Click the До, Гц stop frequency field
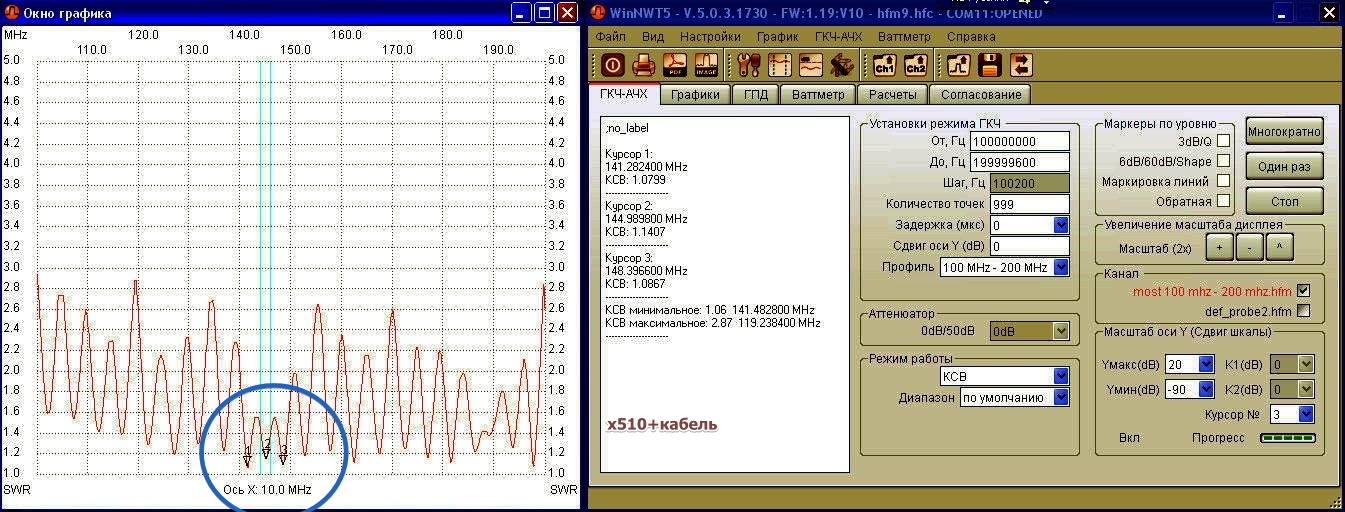Viewport: 1345px width, 512px height. 1020,162
